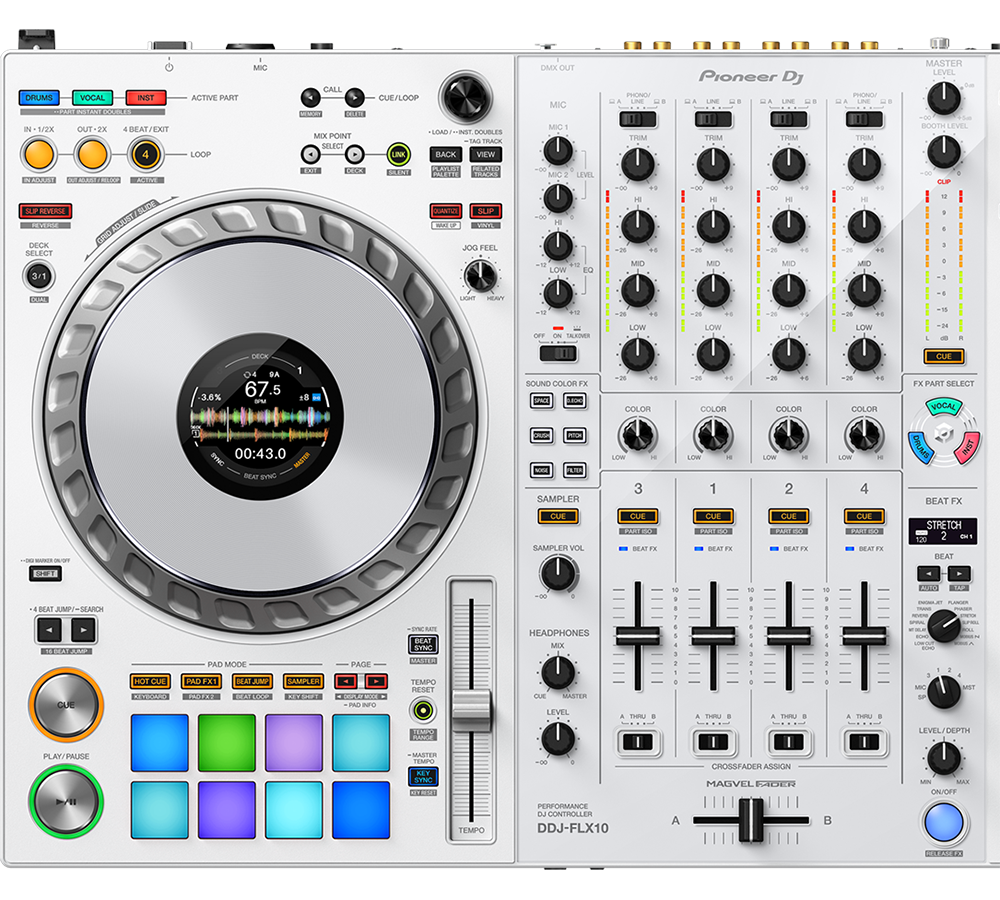The width and height of the screenshot is (1000, 900).
Task: Toggle the QUANTIZE button
Action: (446, 211)
